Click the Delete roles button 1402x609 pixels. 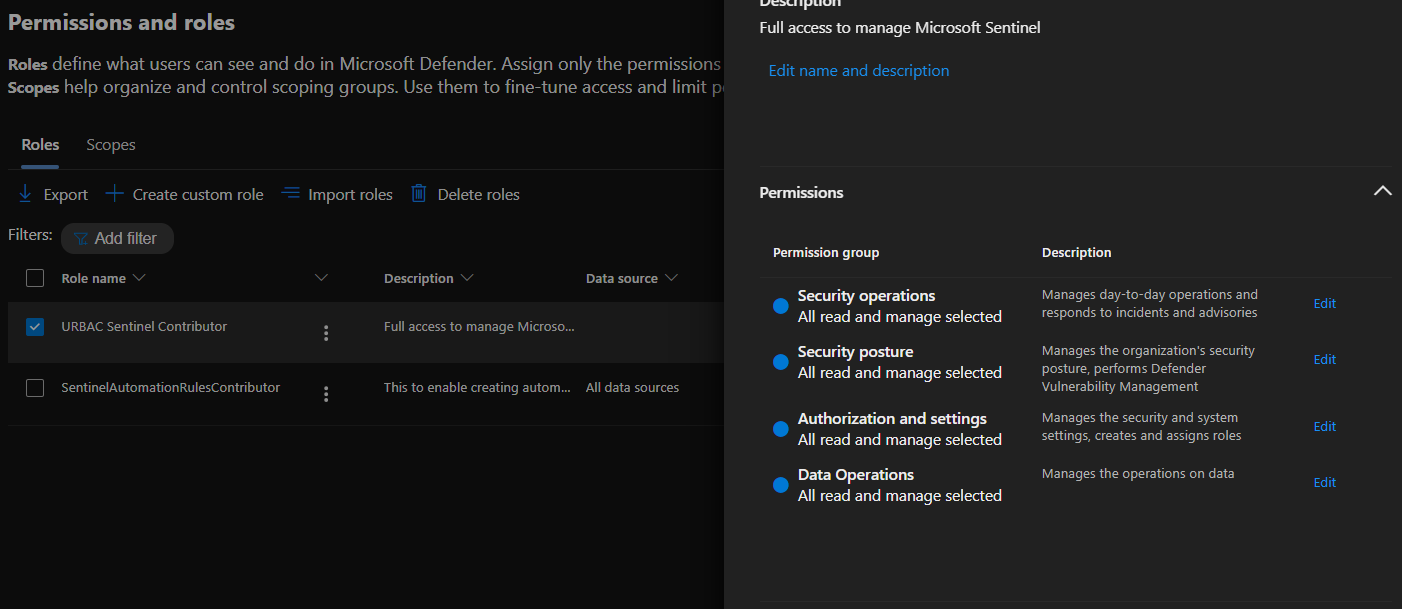point(465,194)
